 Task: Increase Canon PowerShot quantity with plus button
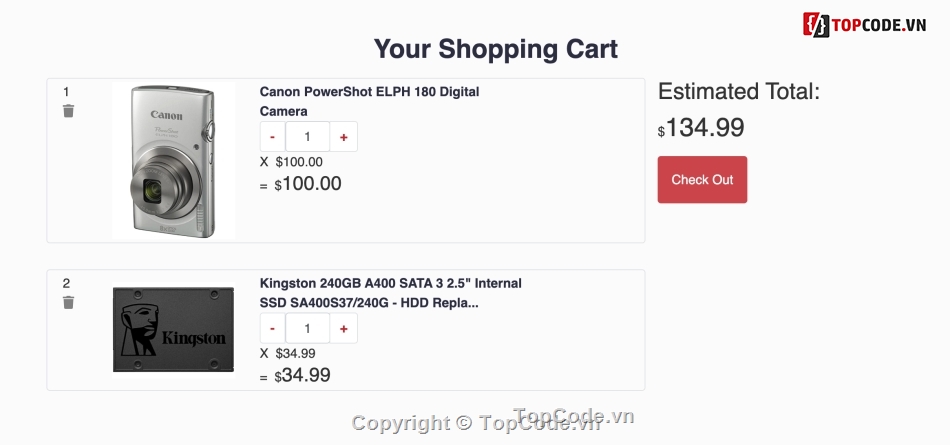(x=344, y=137)
